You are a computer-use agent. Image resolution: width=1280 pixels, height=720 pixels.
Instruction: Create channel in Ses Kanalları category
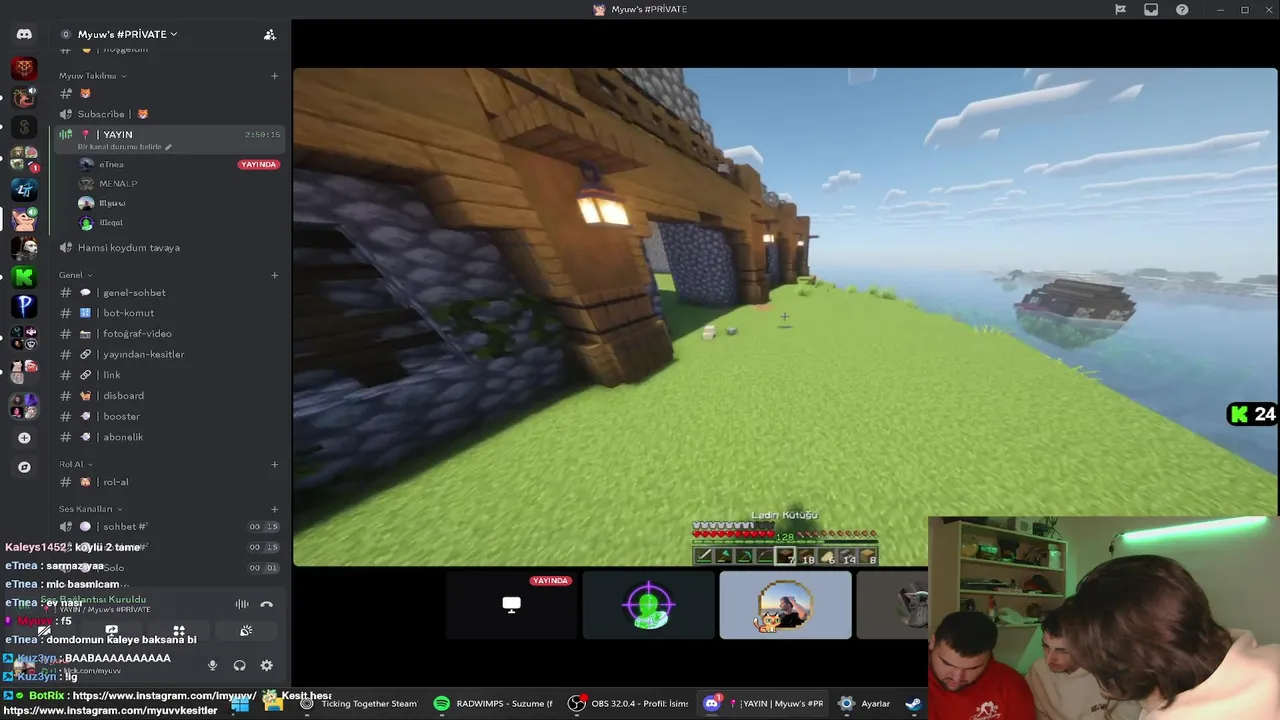[274, 509]
